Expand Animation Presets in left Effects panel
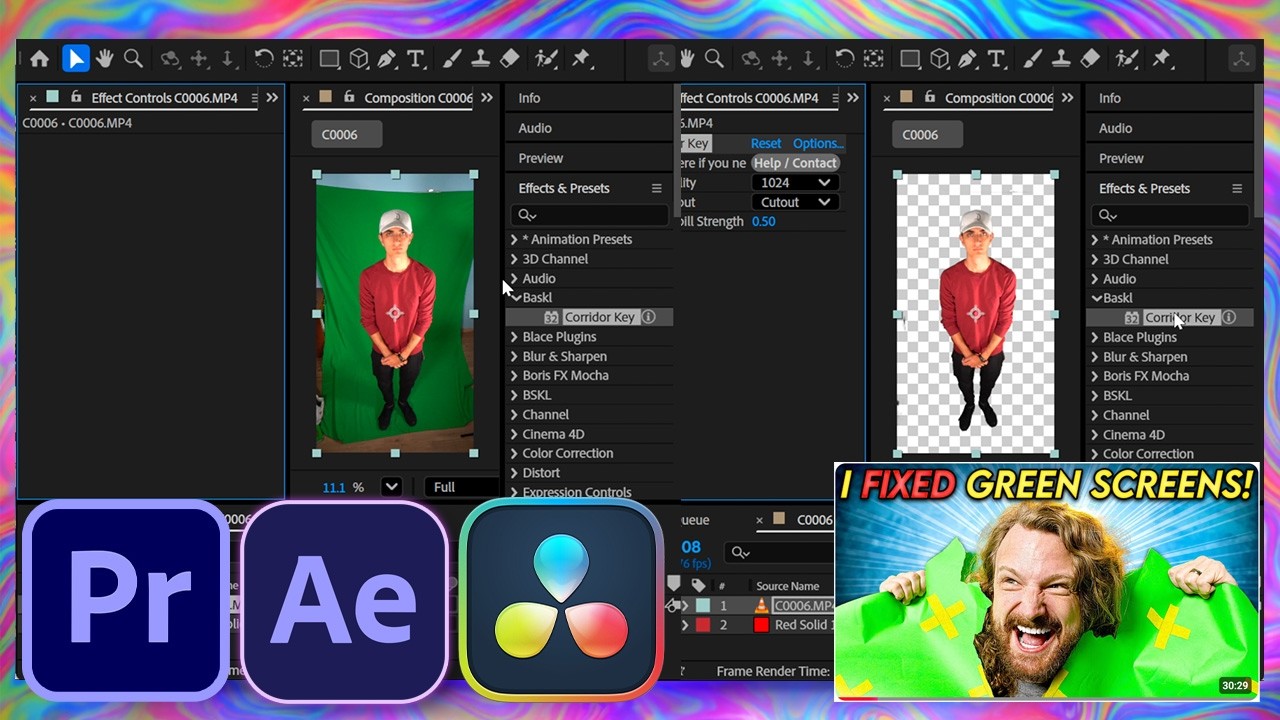 514,239
